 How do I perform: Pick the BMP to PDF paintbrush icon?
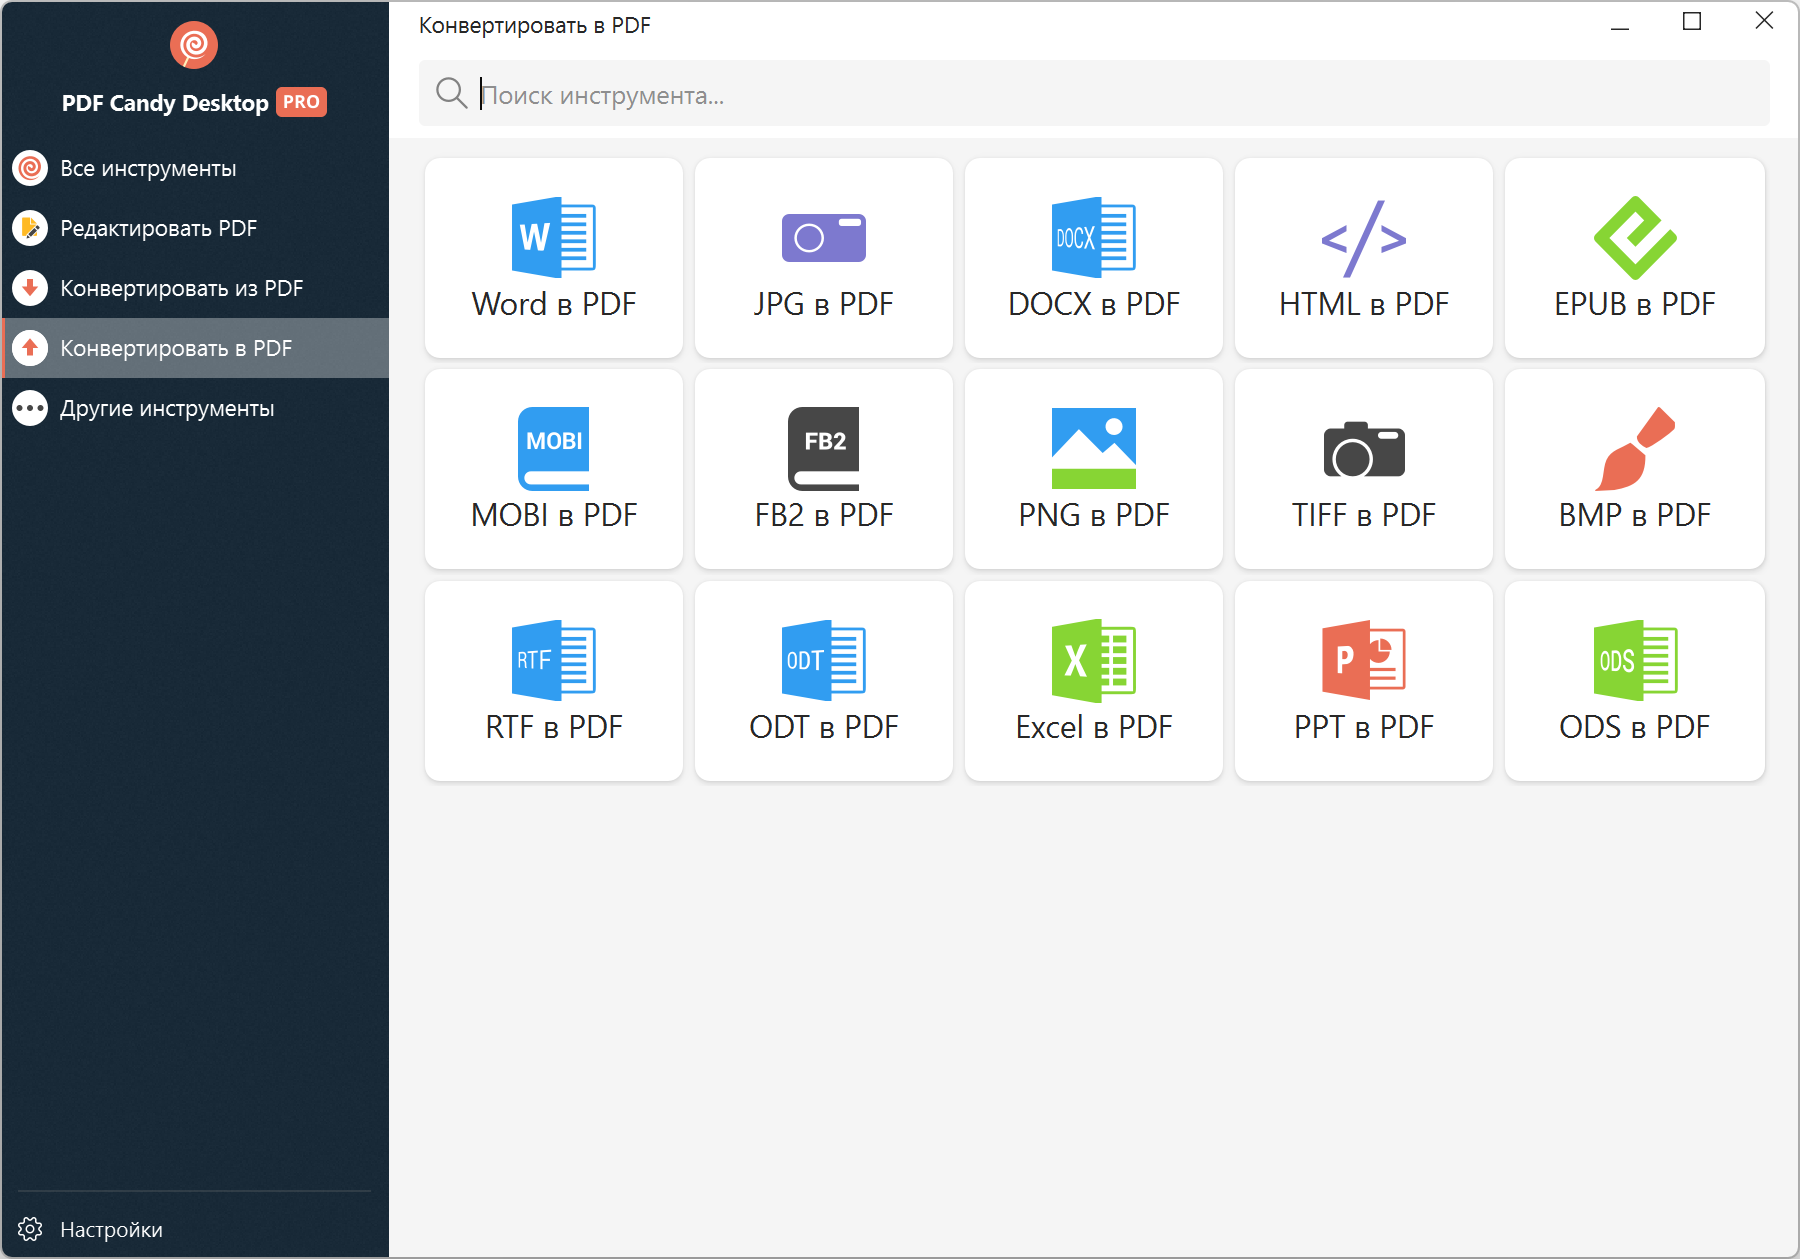coord(1634,448)
